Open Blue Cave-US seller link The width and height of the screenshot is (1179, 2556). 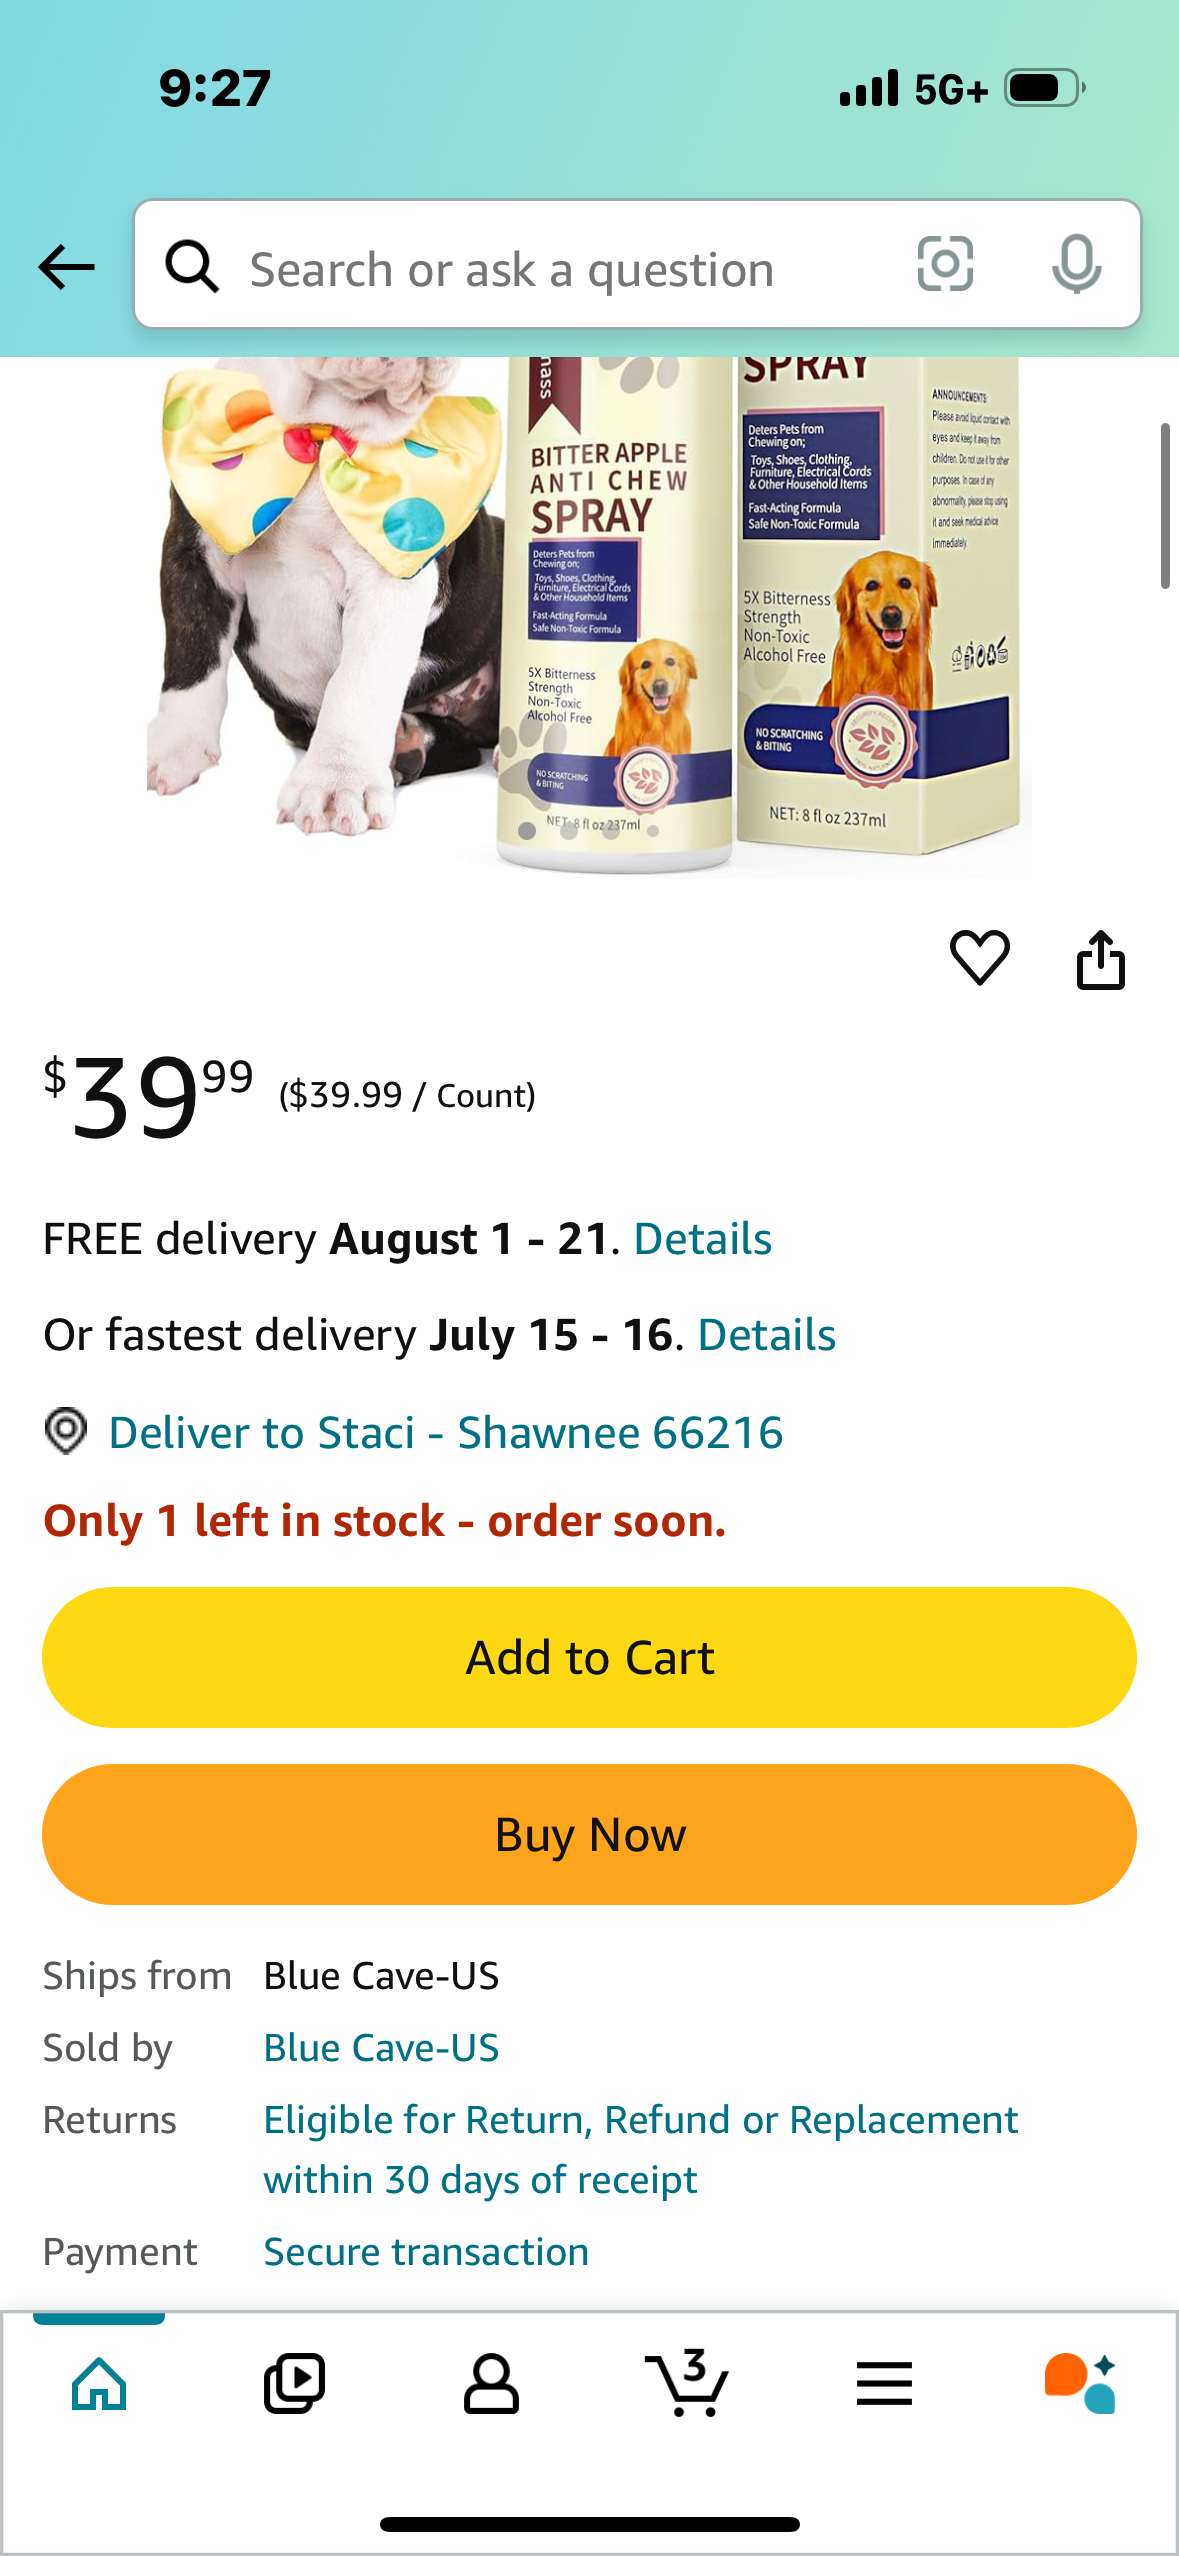point(381,2047)
